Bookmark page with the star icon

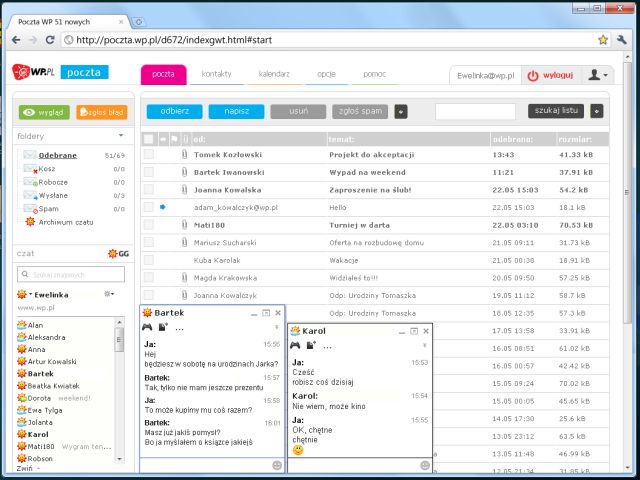[603, 40]
